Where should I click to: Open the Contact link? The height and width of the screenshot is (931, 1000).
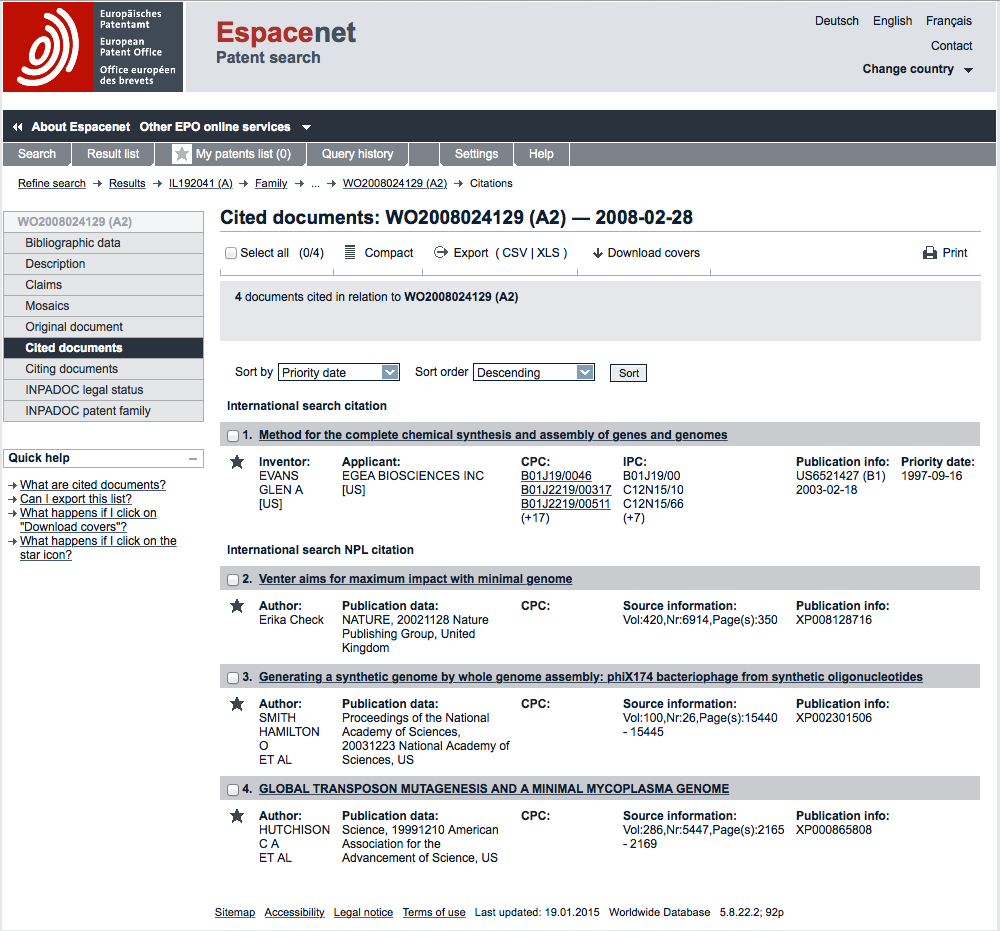click(952, 46)
